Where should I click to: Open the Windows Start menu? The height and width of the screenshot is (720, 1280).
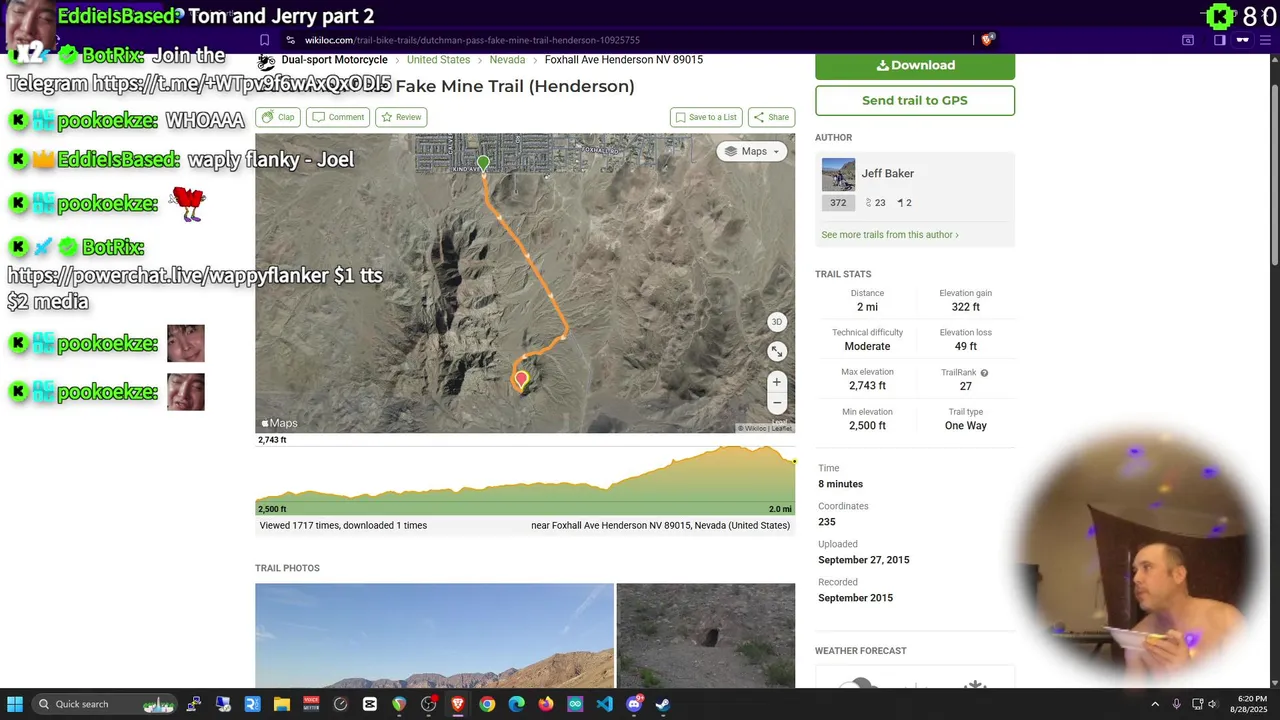[x=15, y=704]
